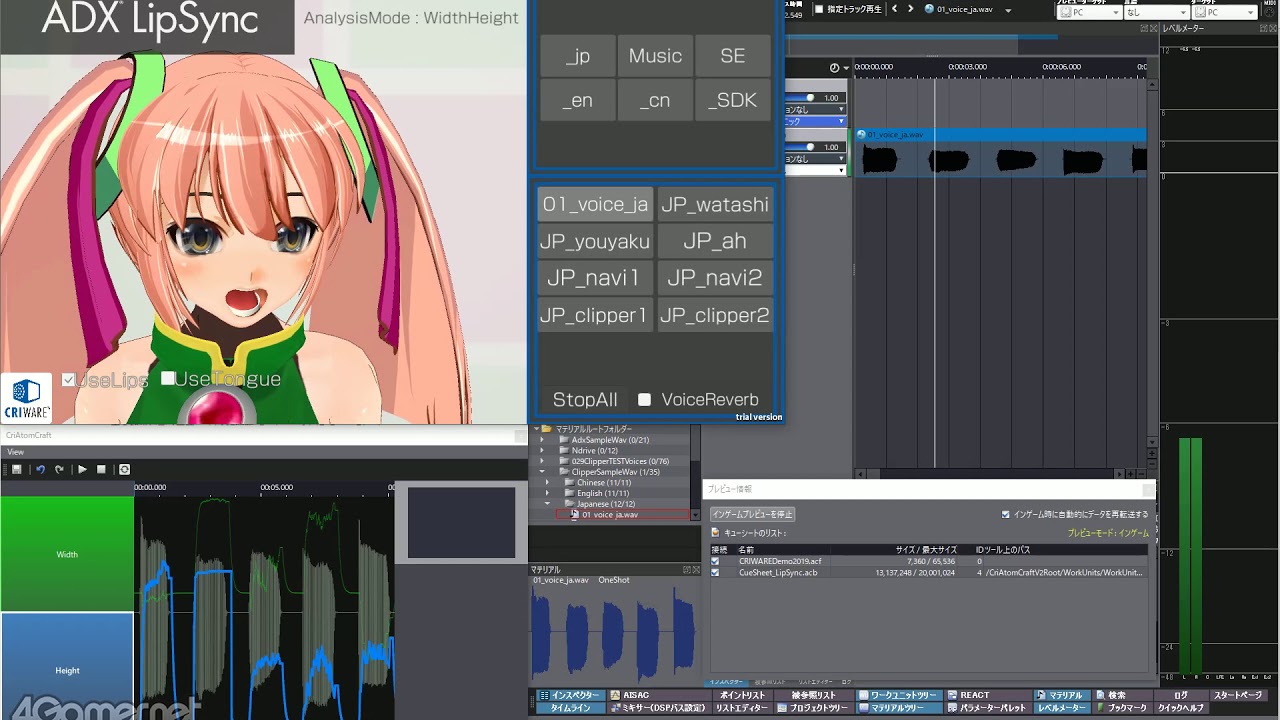Select the _cn category button
The image size is (1280, 720).
(x=655, y=100)
